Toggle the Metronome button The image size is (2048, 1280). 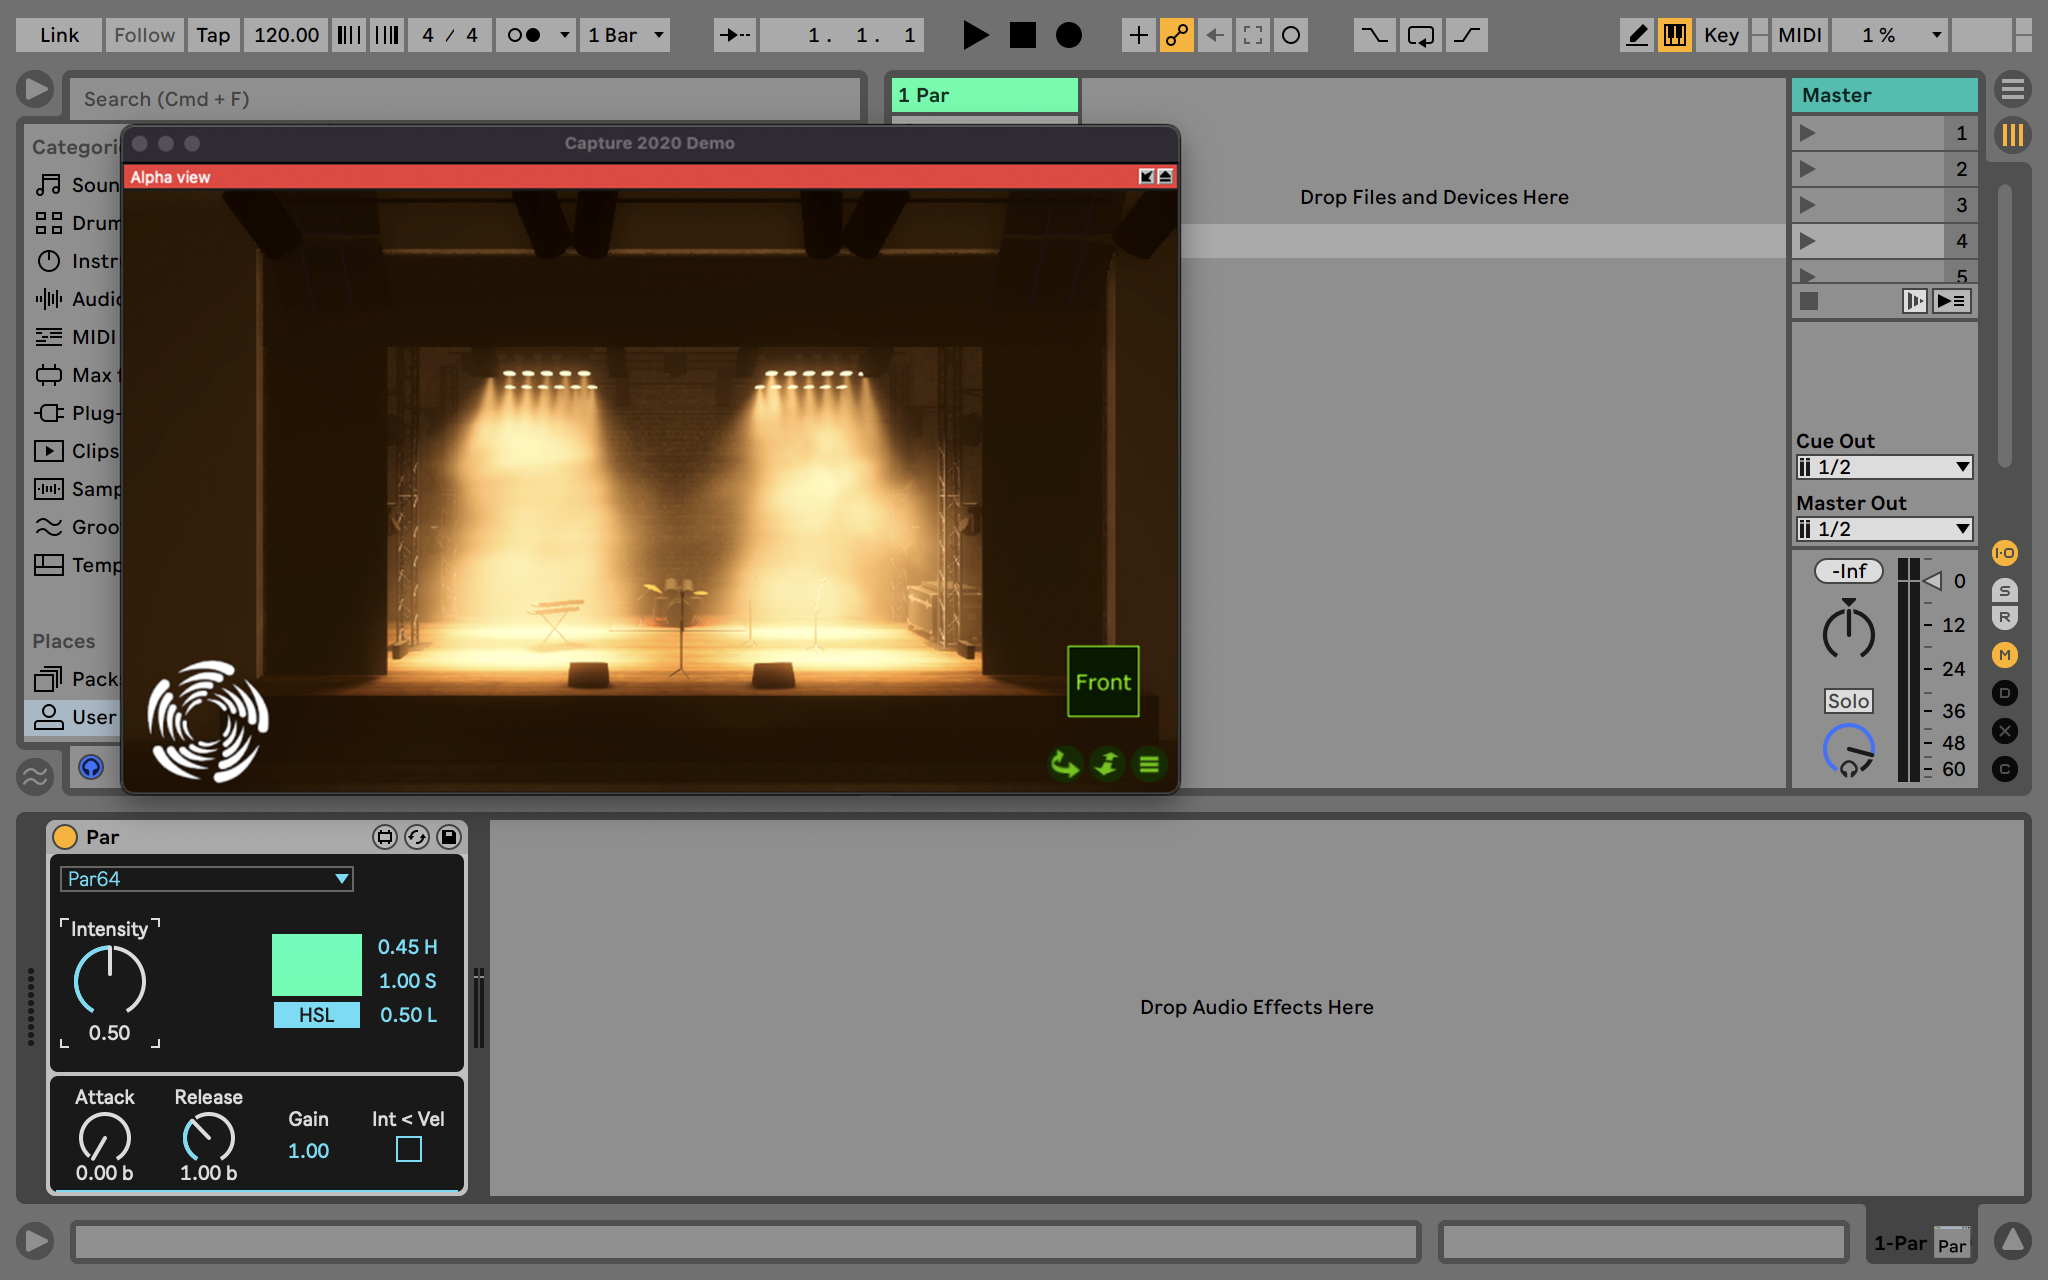click(525, 35)
